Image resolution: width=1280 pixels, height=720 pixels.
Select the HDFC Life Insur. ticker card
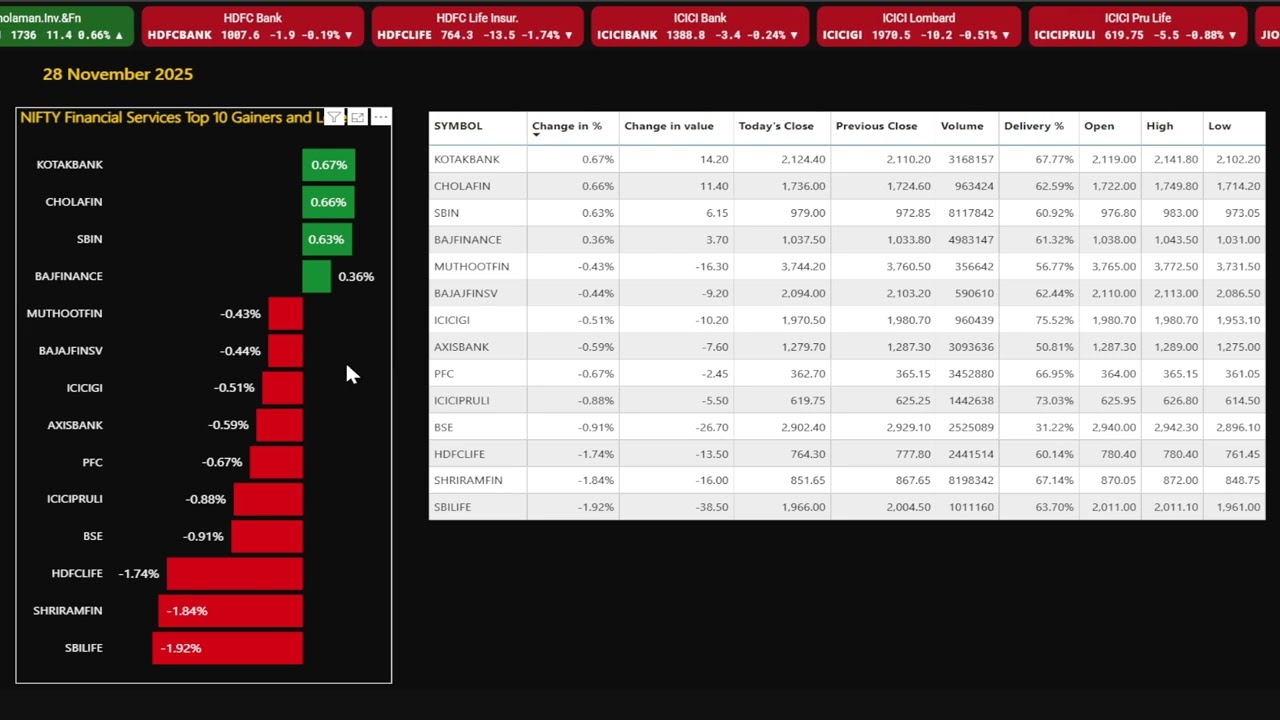coord(476,27)
